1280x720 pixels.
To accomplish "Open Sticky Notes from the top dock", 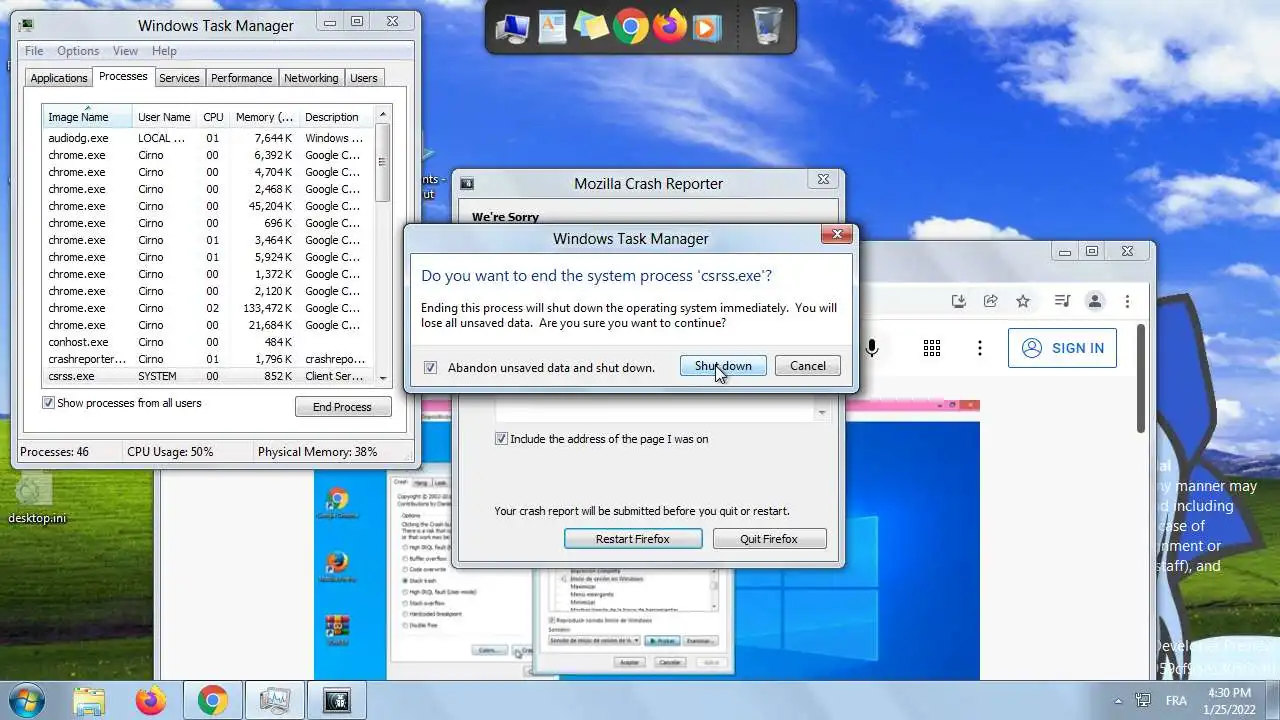I will tap(591, 27).
